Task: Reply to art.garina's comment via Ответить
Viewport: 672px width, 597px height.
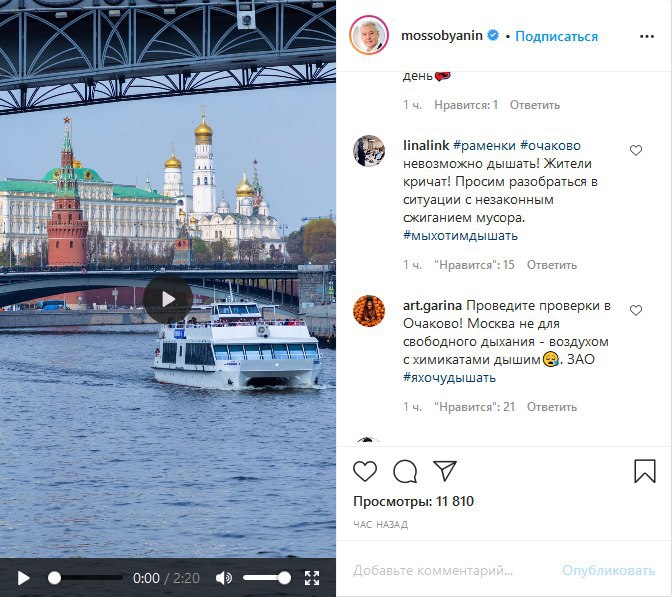Action: click(x=552, y=407)
